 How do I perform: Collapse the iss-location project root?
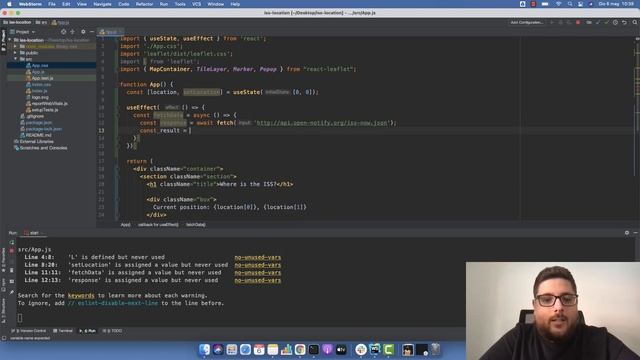tap(9, 40)
